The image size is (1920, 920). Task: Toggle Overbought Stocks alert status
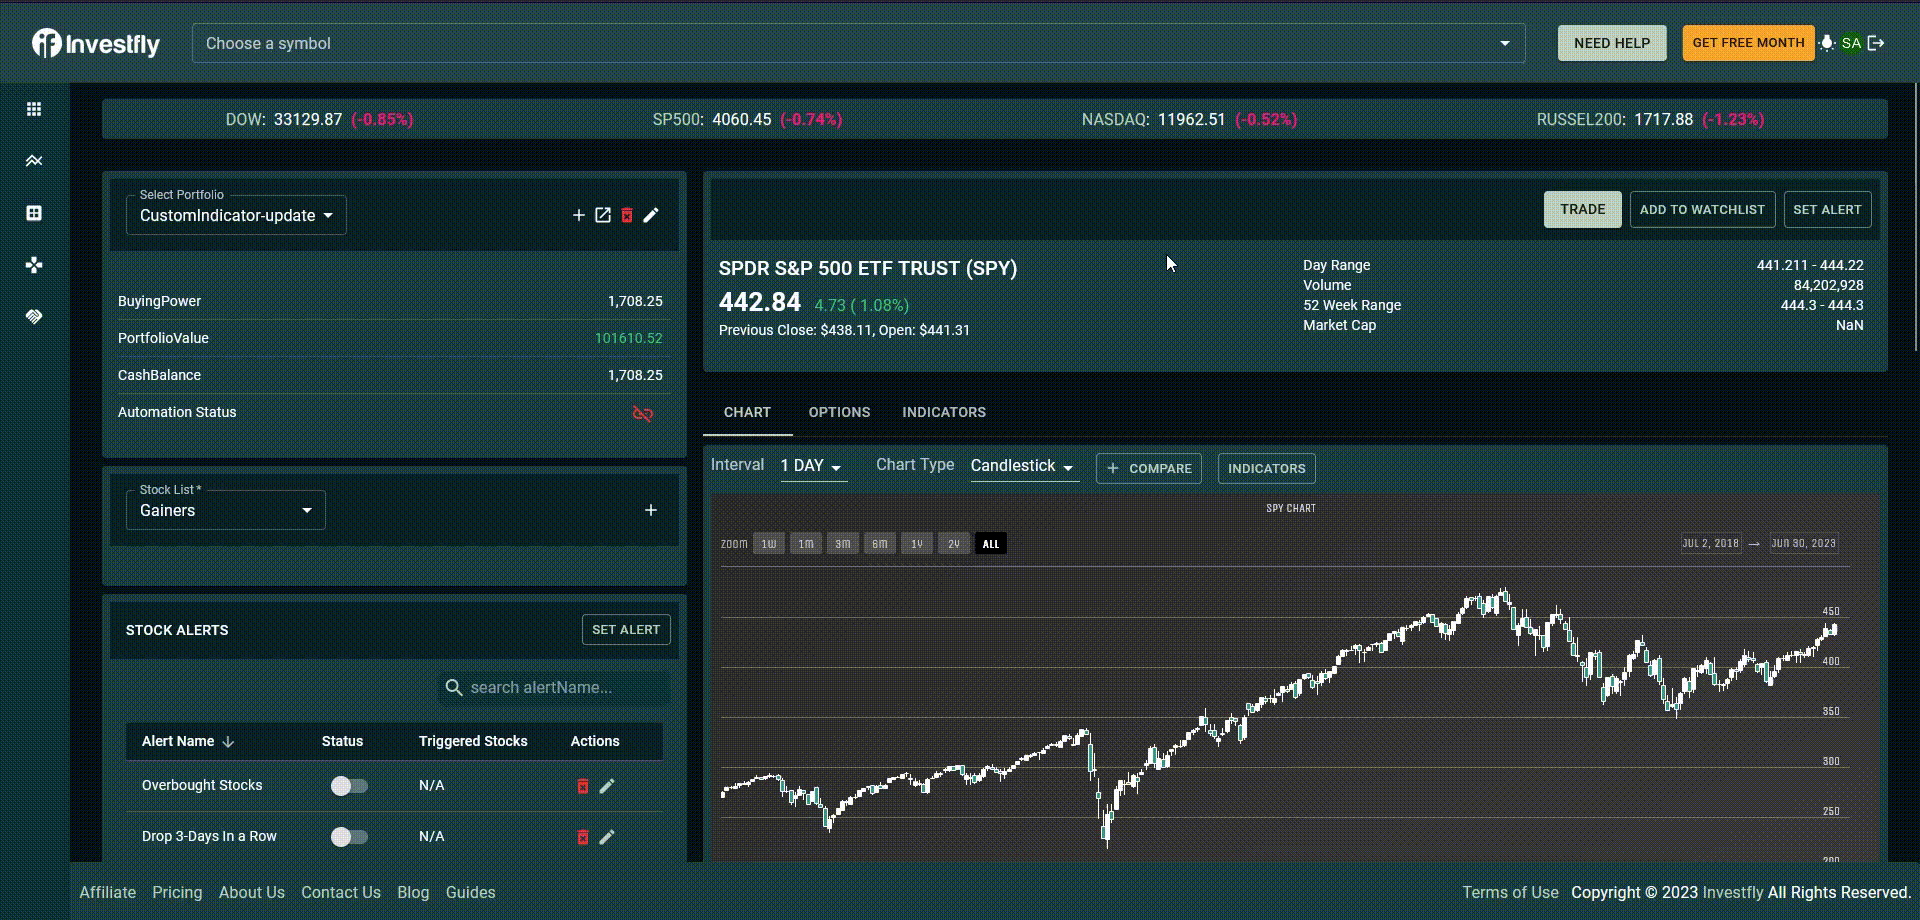349,786
